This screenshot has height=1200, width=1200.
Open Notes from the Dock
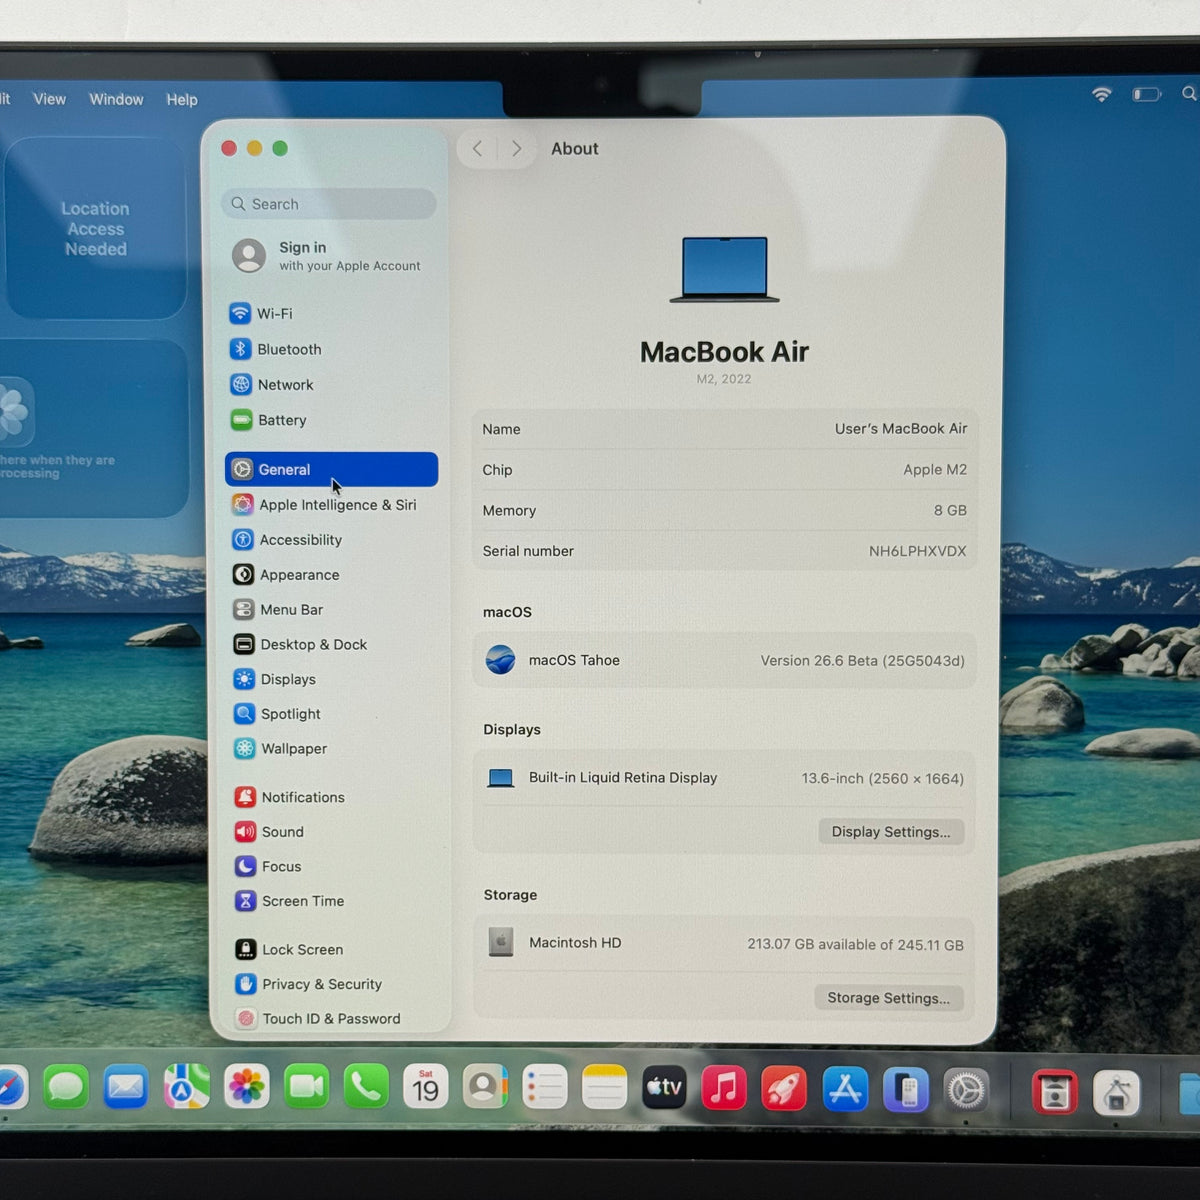[604, 1087]
